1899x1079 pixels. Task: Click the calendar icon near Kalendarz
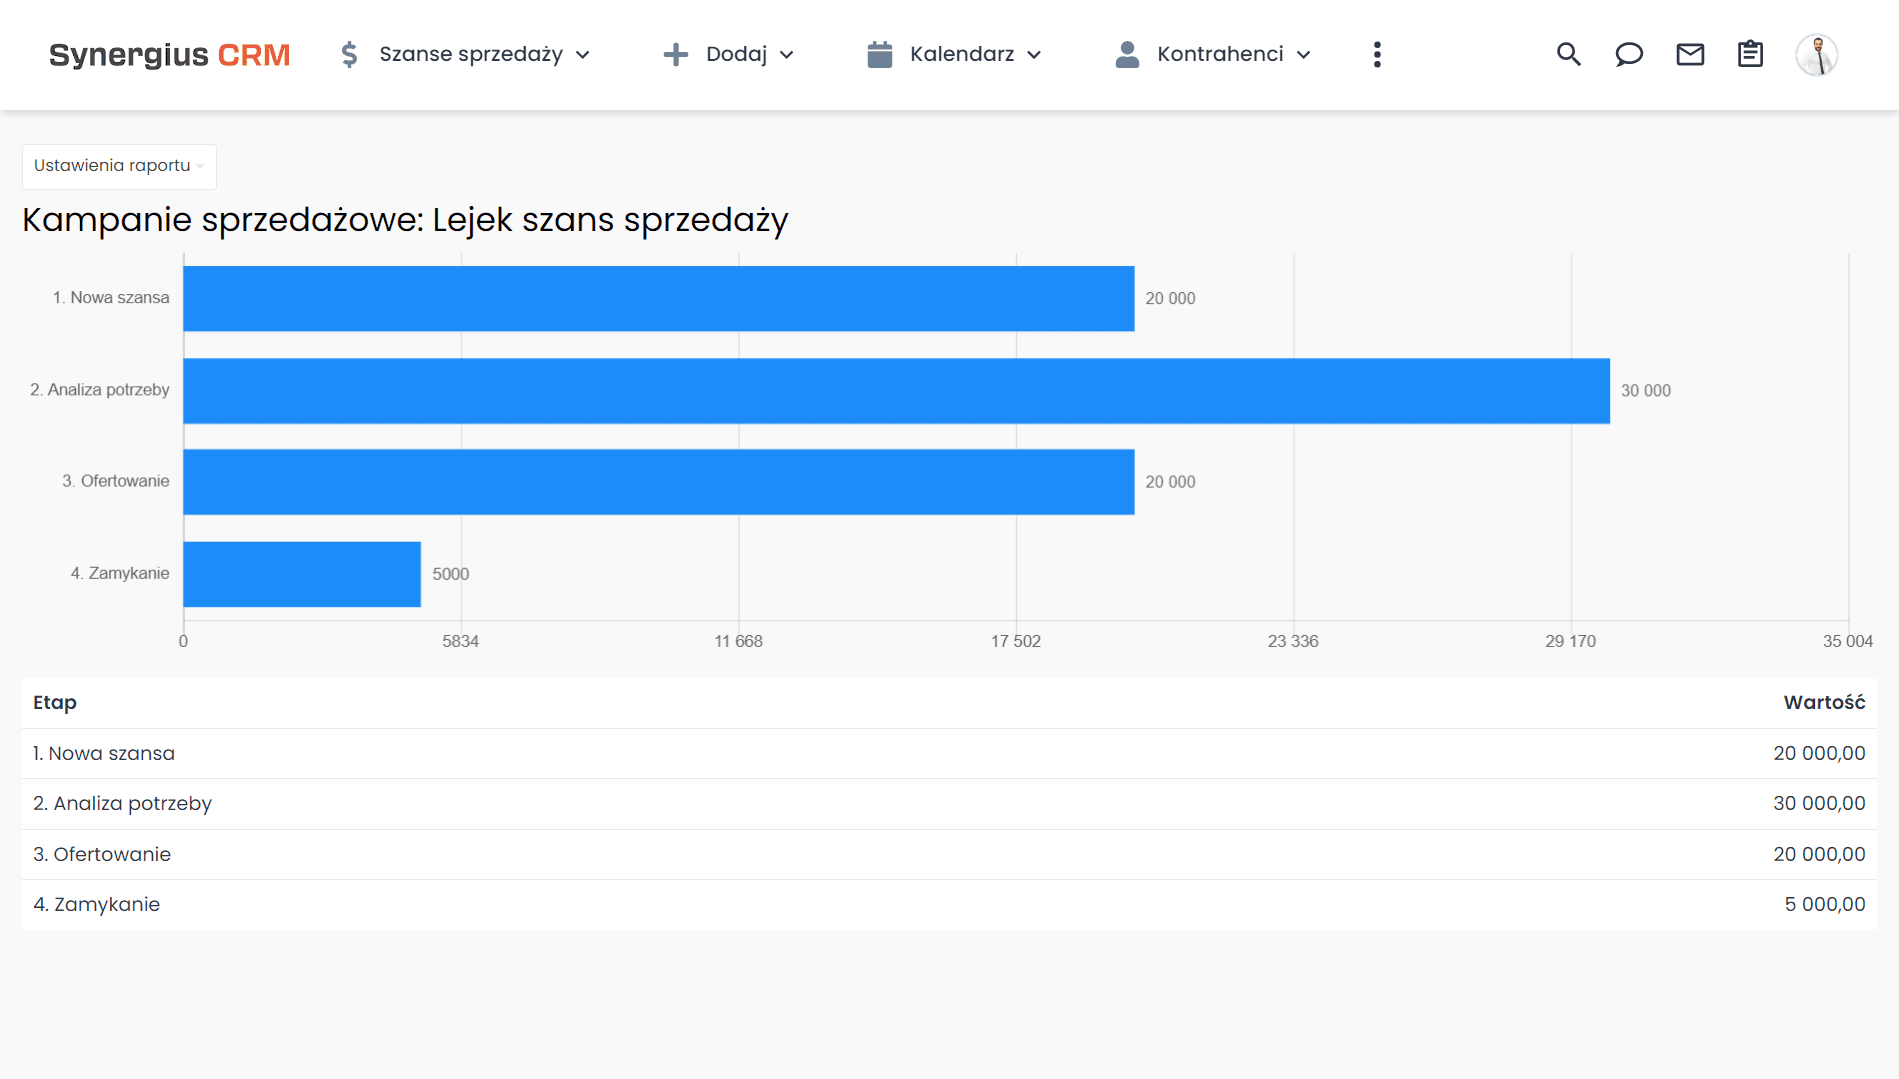pos(879,55)
